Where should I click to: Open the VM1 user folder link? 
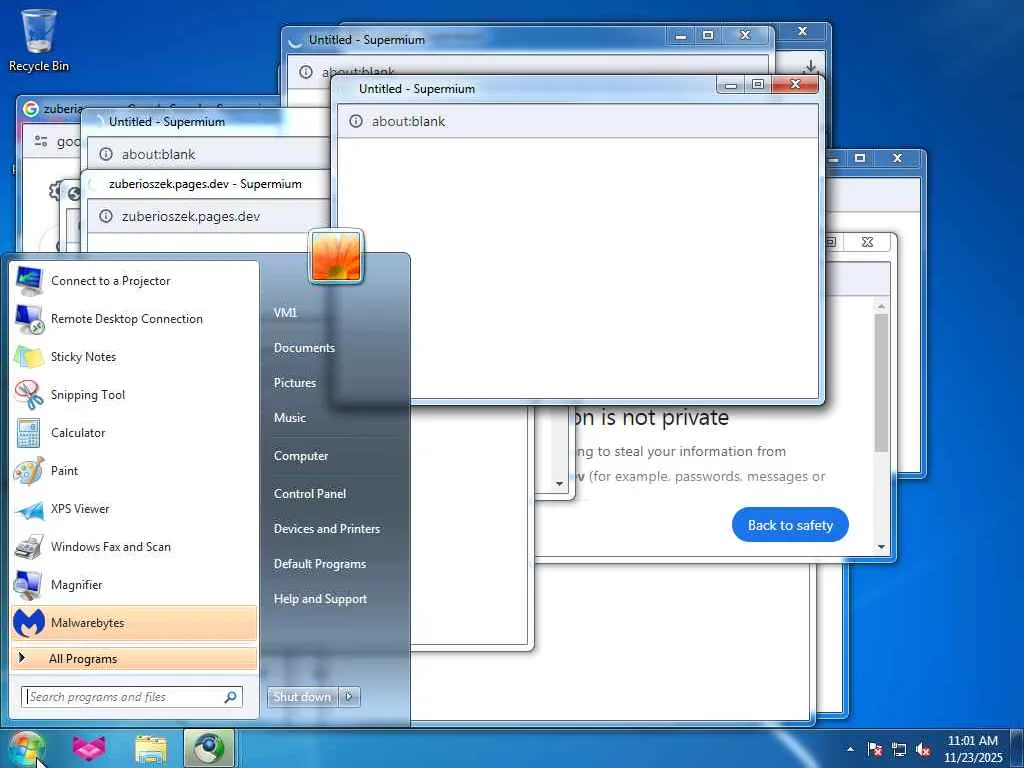pyautogui.click(x=285, y=312)
